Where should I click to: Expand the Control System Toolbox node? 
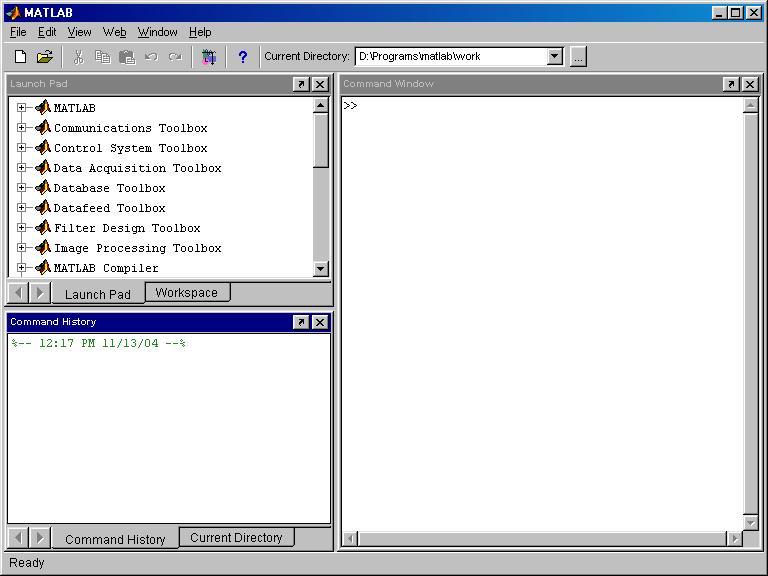click(x=21, y=147)
